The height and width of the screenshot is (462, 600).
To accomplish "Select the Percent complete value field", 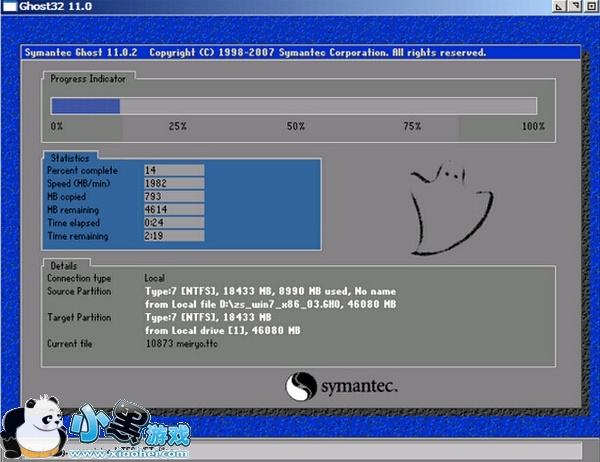I will (x=173, y=171).
